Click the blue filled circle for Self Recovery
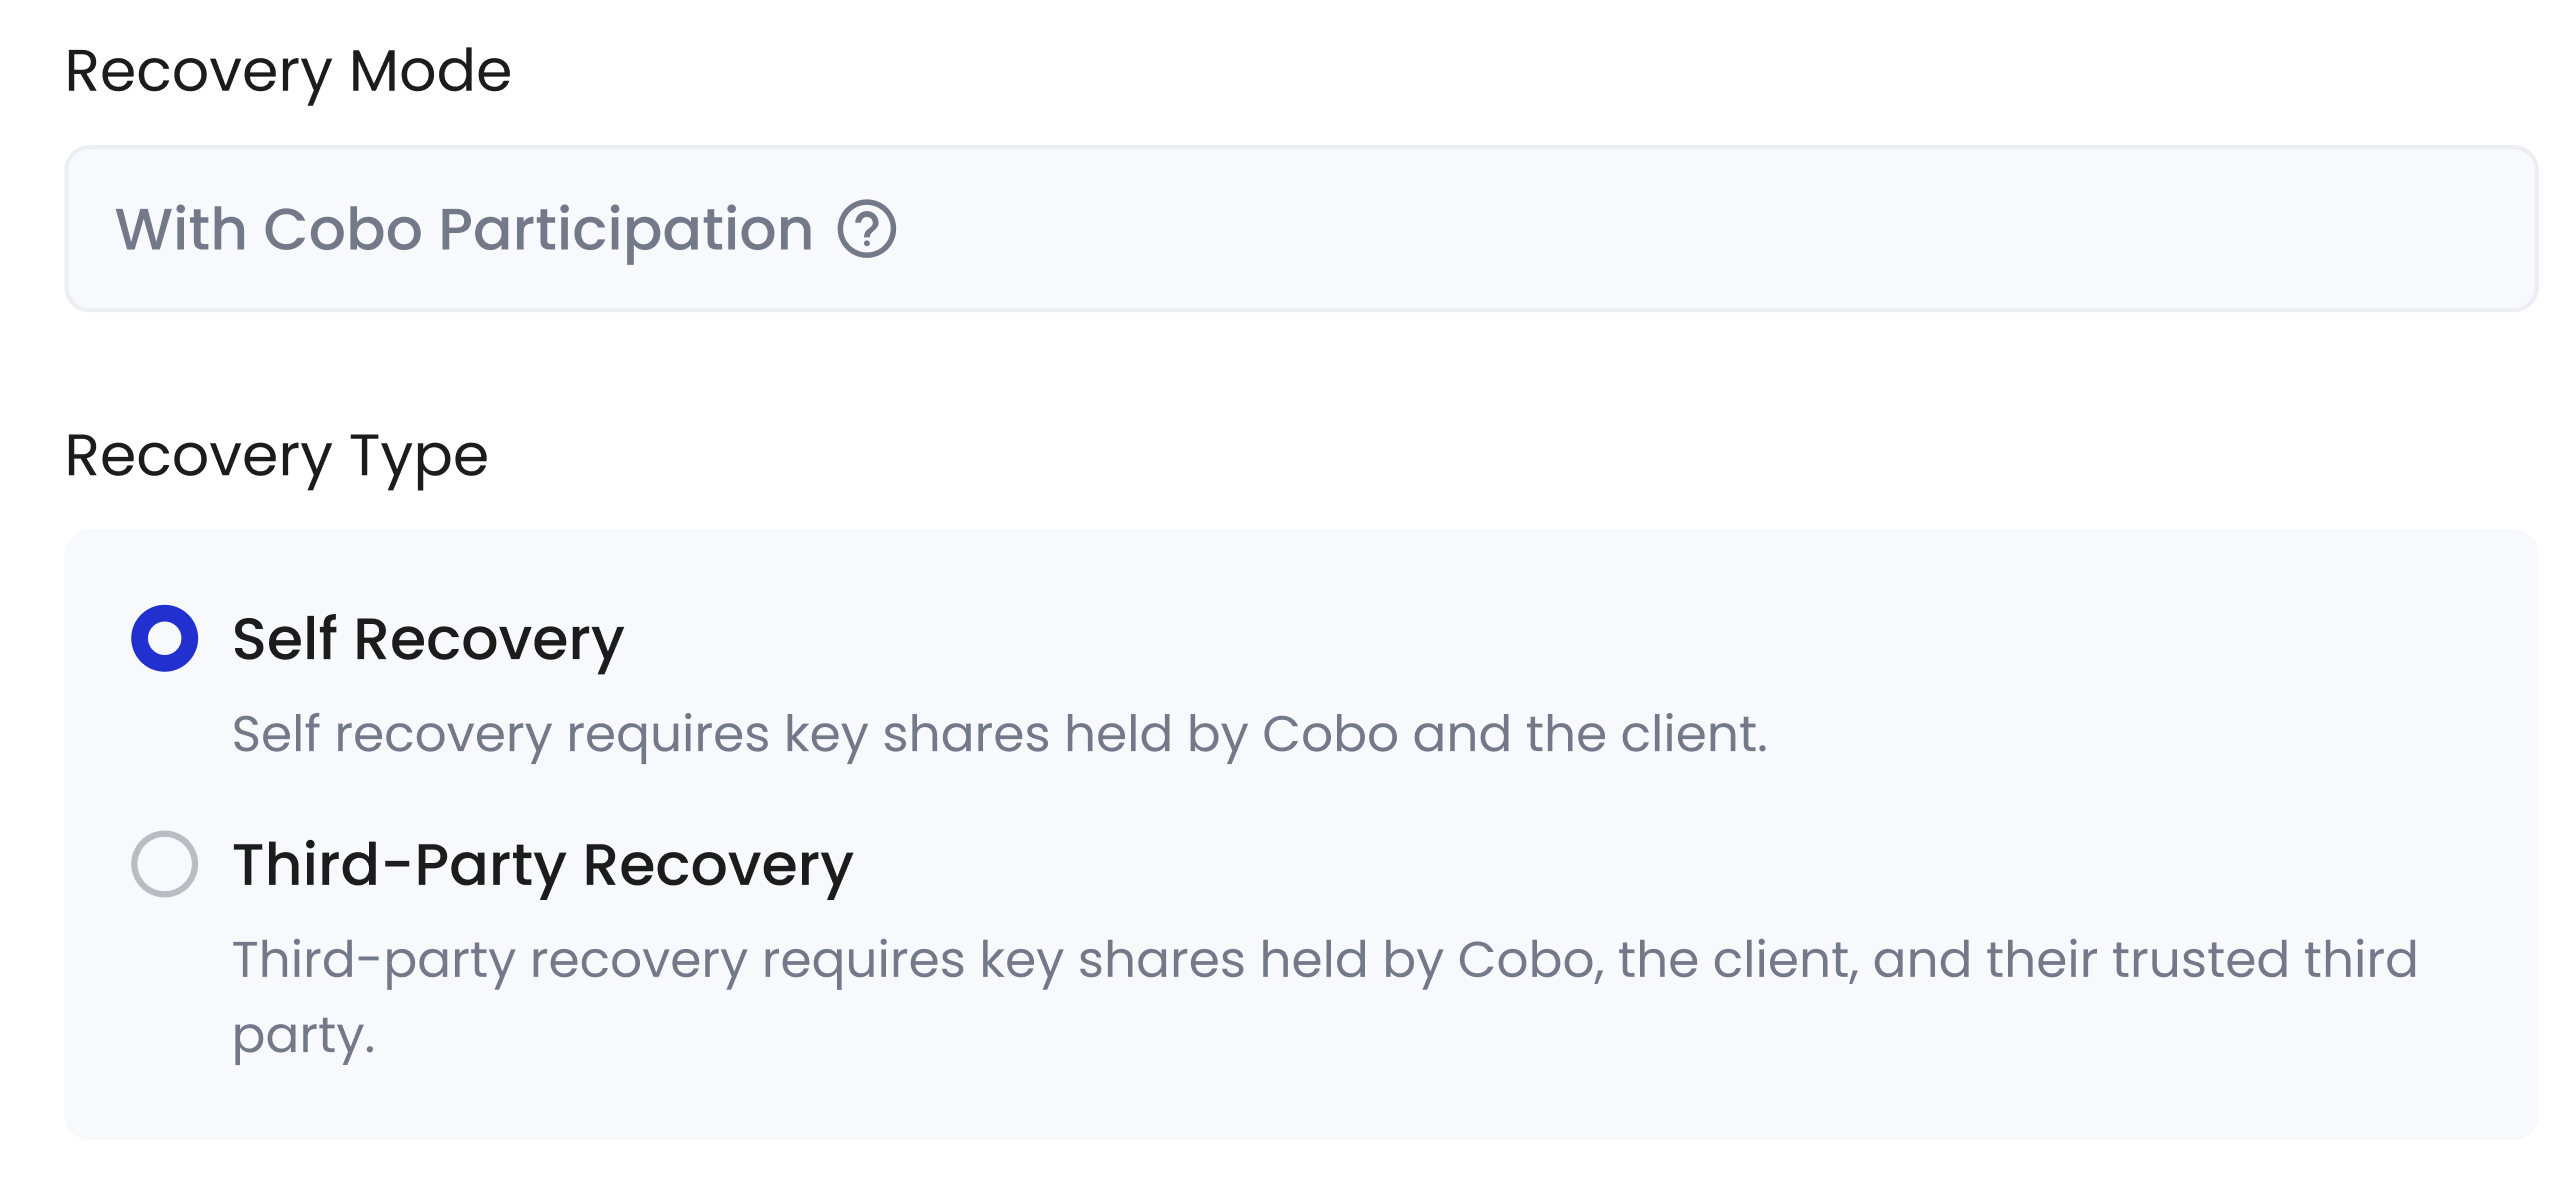The height and width of the screenshot is (1200, 2576). 165,638
